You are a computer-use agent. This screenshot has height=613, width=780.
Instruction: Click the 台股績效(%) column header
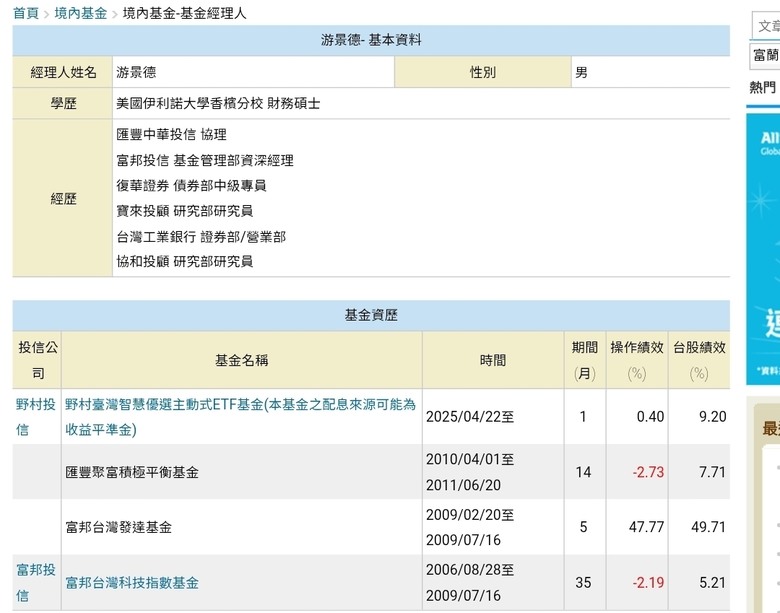pyautogui.click(x=699, y=360)
